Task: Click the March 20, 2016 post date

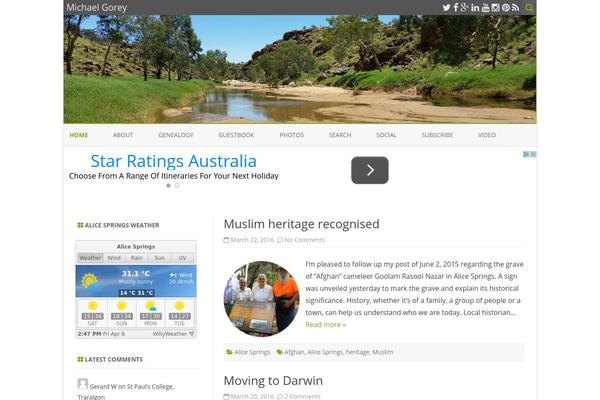Action: coord(252,397)
